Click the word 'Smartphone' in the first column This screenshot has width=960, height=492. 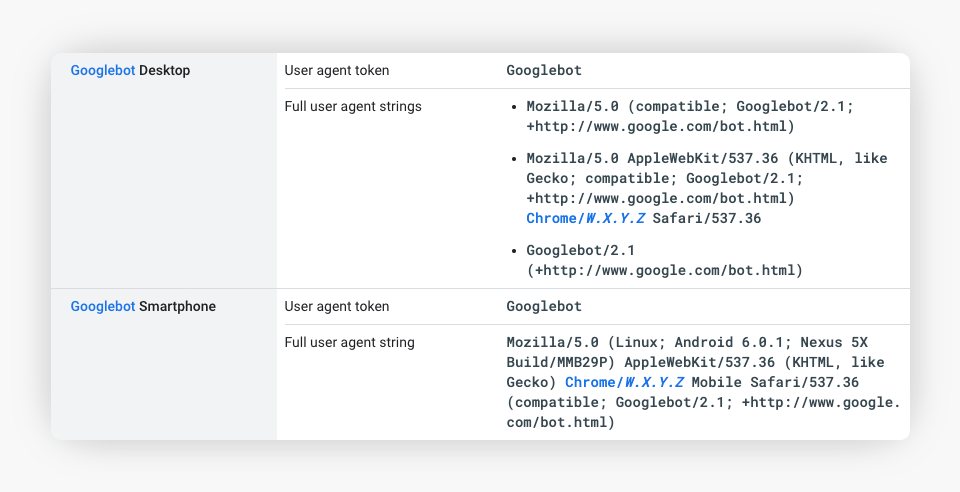pyautogui.click(x=177, y=307)
